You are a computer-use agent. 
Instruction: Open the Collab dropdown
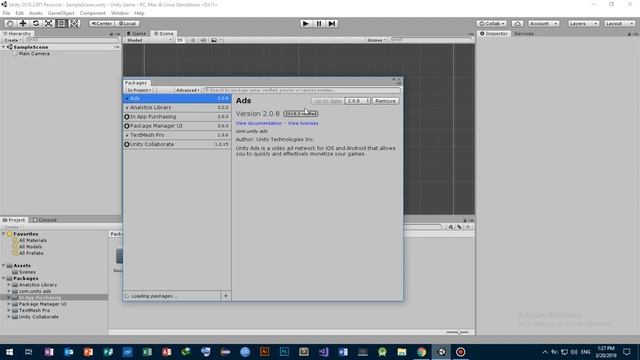click(492, 24)
